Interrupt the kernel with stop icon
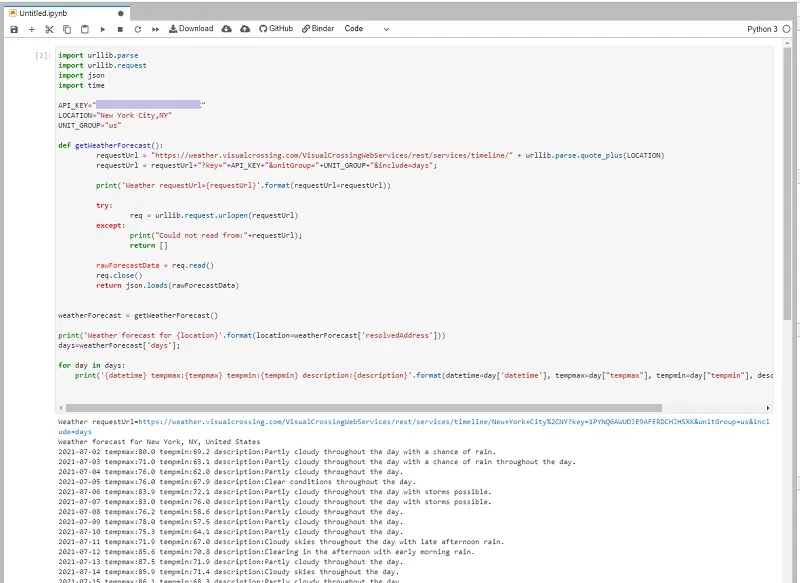 coord(120,29)
